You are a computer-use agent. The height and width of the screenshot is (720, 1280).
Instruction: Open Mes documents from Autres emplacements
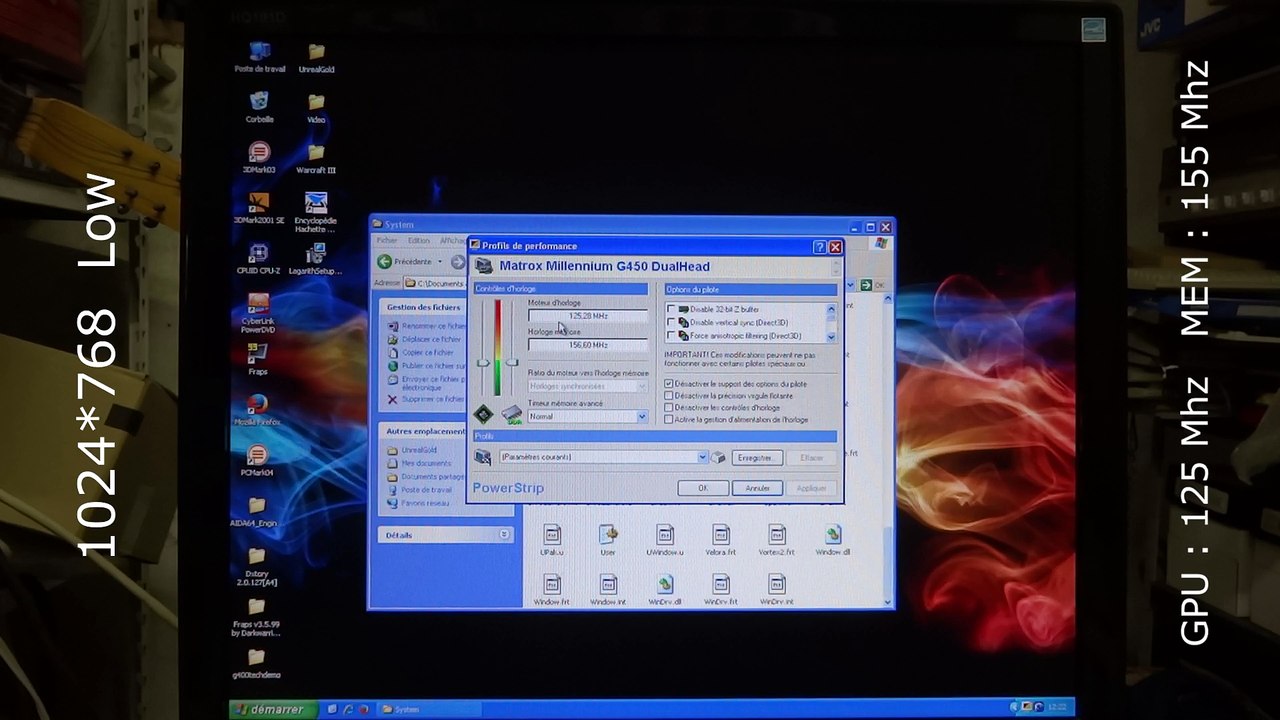[426, 463]
